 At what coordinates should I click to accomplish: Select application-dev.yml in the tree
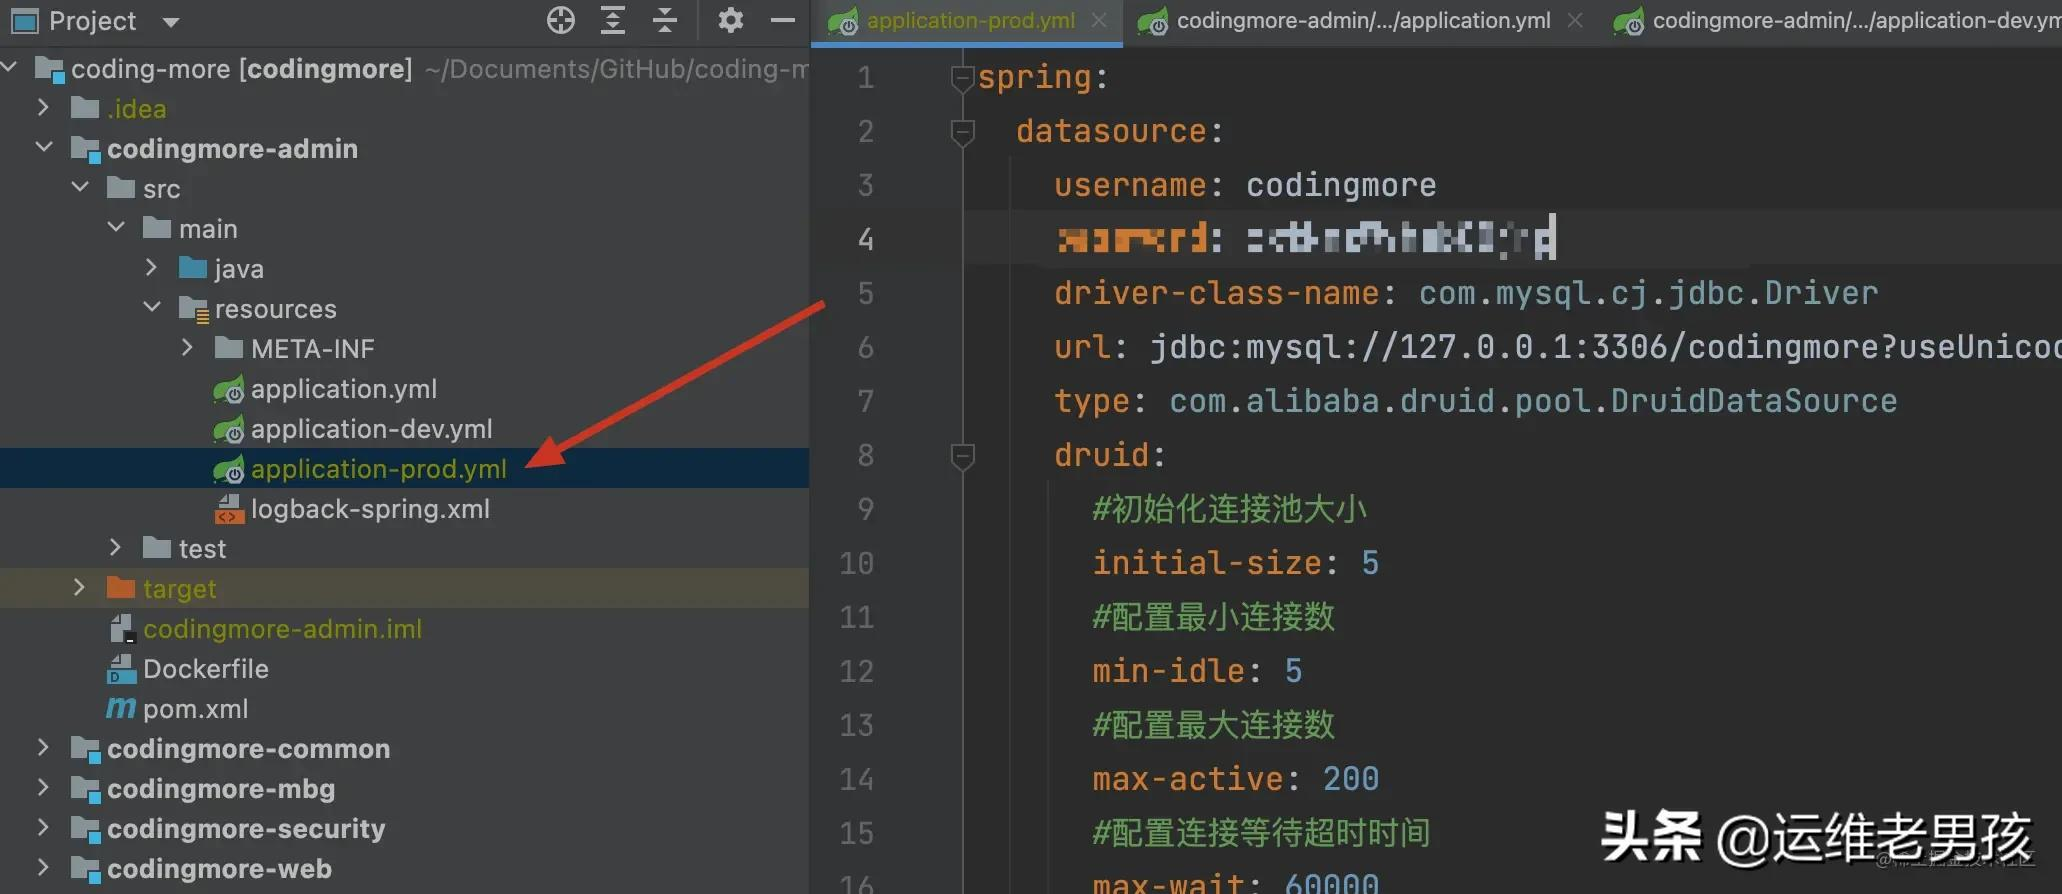coord(372,429)
